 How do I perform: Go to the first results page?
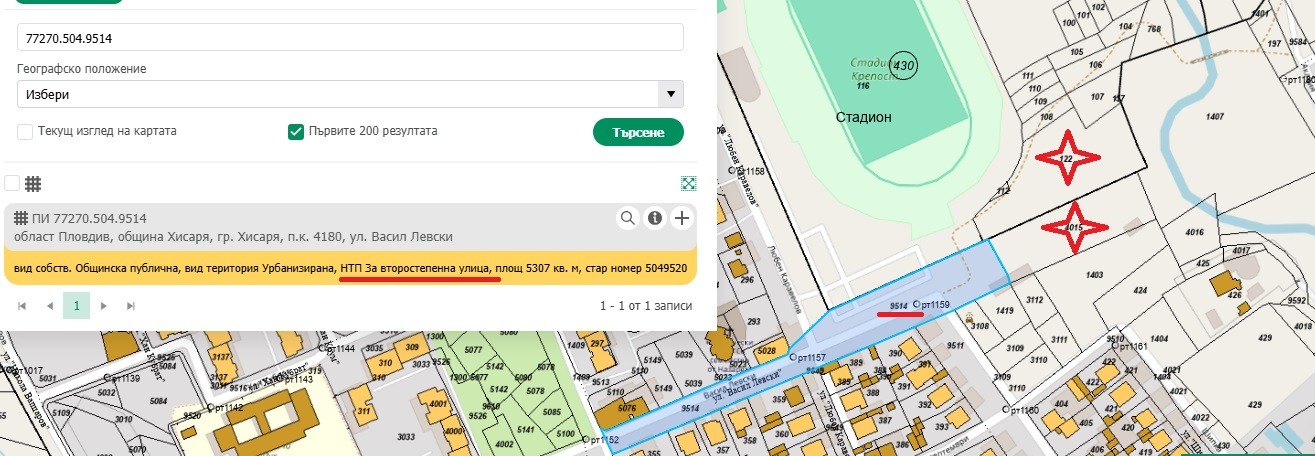point(23,305)
